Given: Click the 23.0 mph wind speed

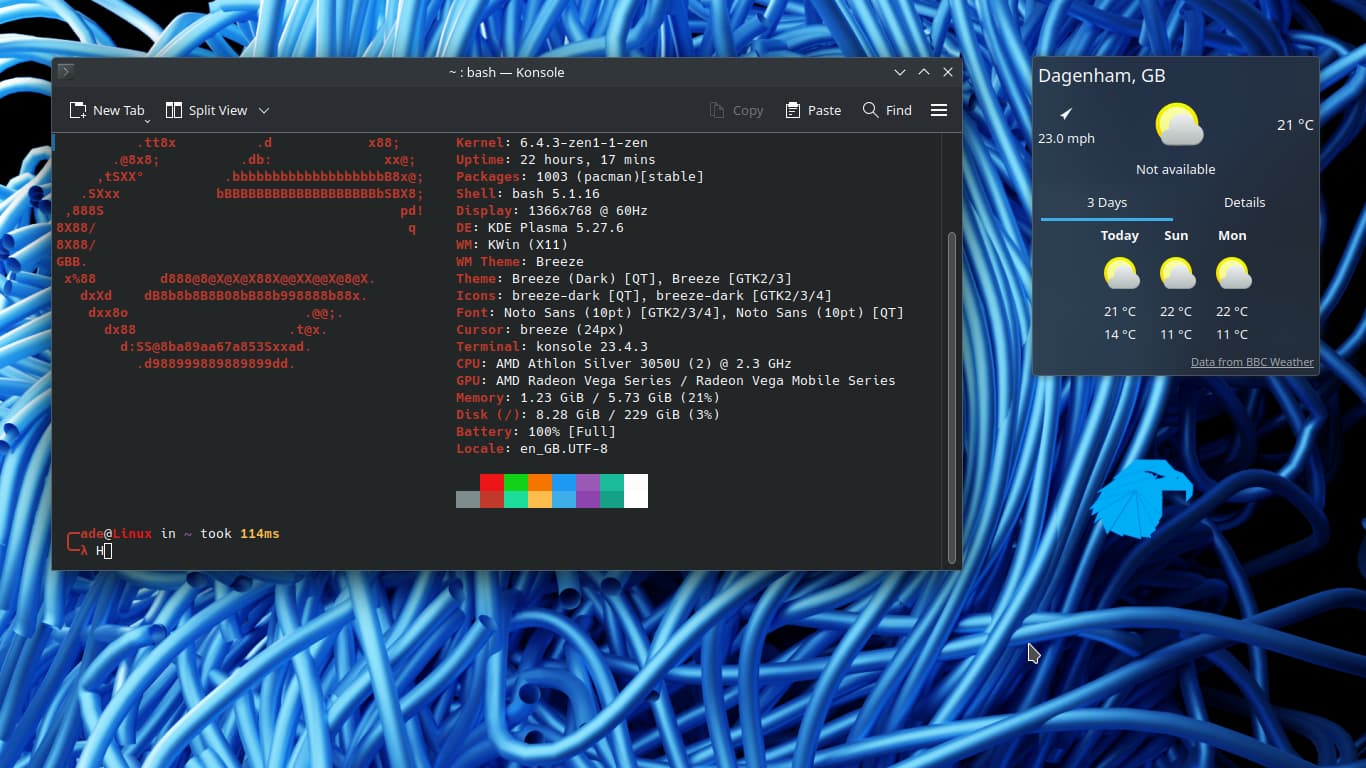Looking at the screenshot, I should point(1066,139).
